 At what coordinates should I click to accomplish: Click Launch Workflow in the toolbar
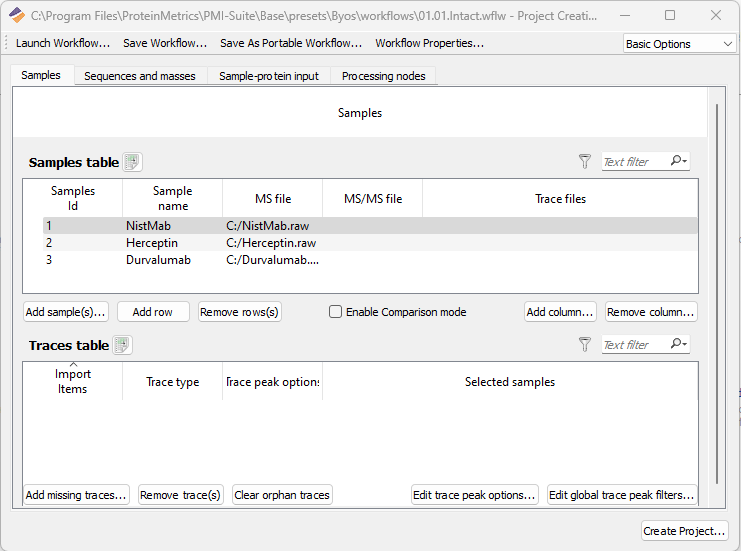[x=62, y=43]
